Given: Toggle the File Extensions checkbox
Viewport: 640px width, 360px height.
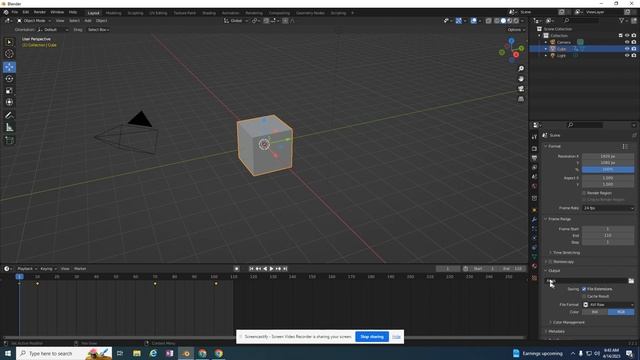Looking at the screenshot, I should click(x=584, y=289).
